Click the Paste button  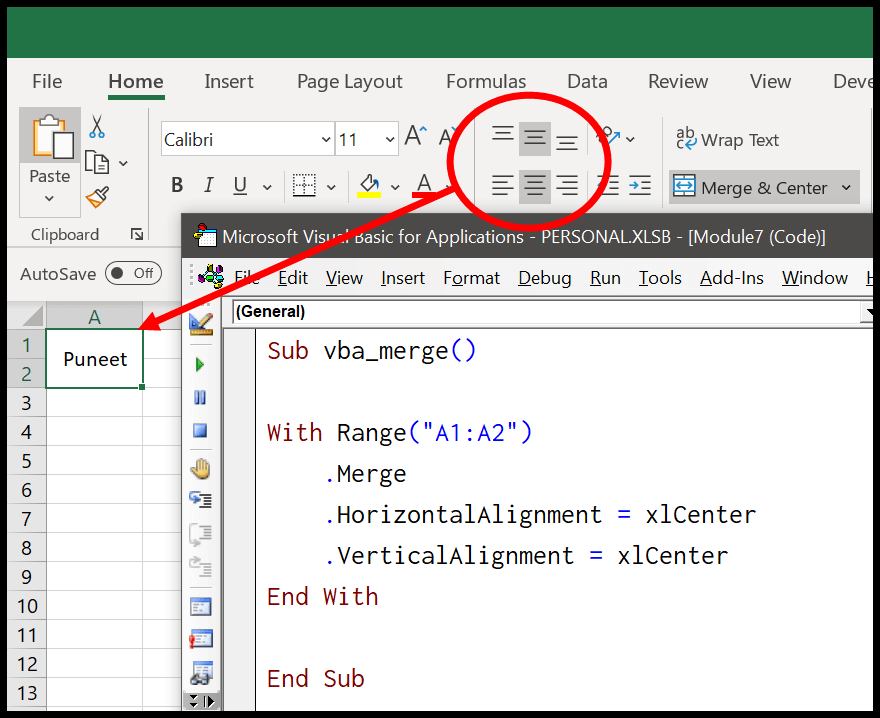coord(50,162)
